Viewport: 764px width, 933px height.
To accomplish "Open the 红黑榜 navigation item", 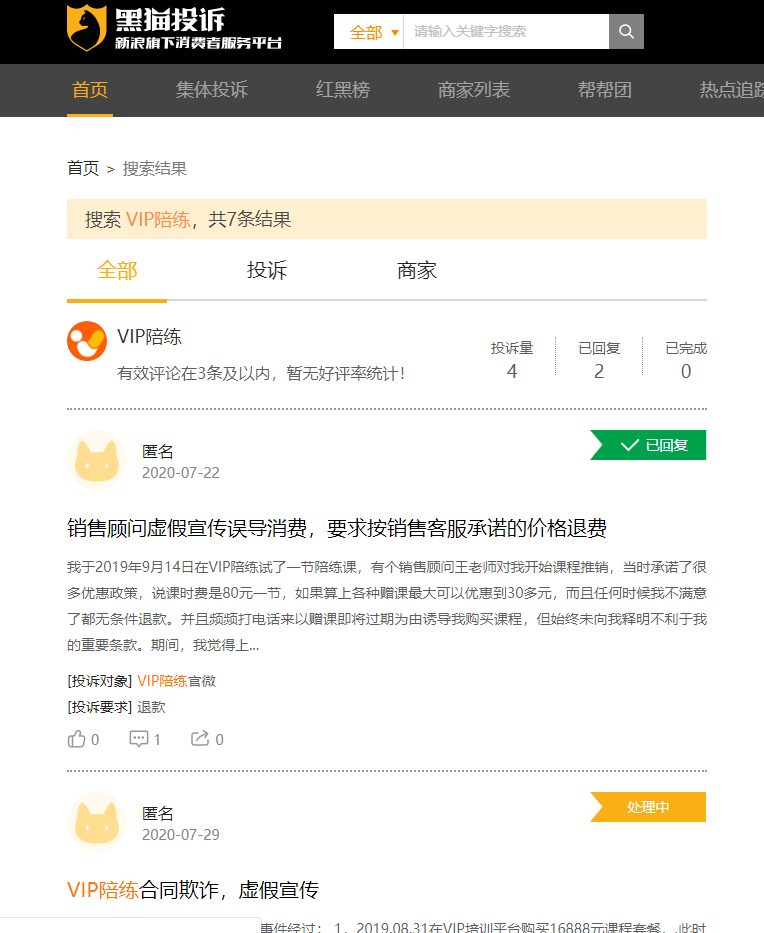I will click(x=343, y=90).
